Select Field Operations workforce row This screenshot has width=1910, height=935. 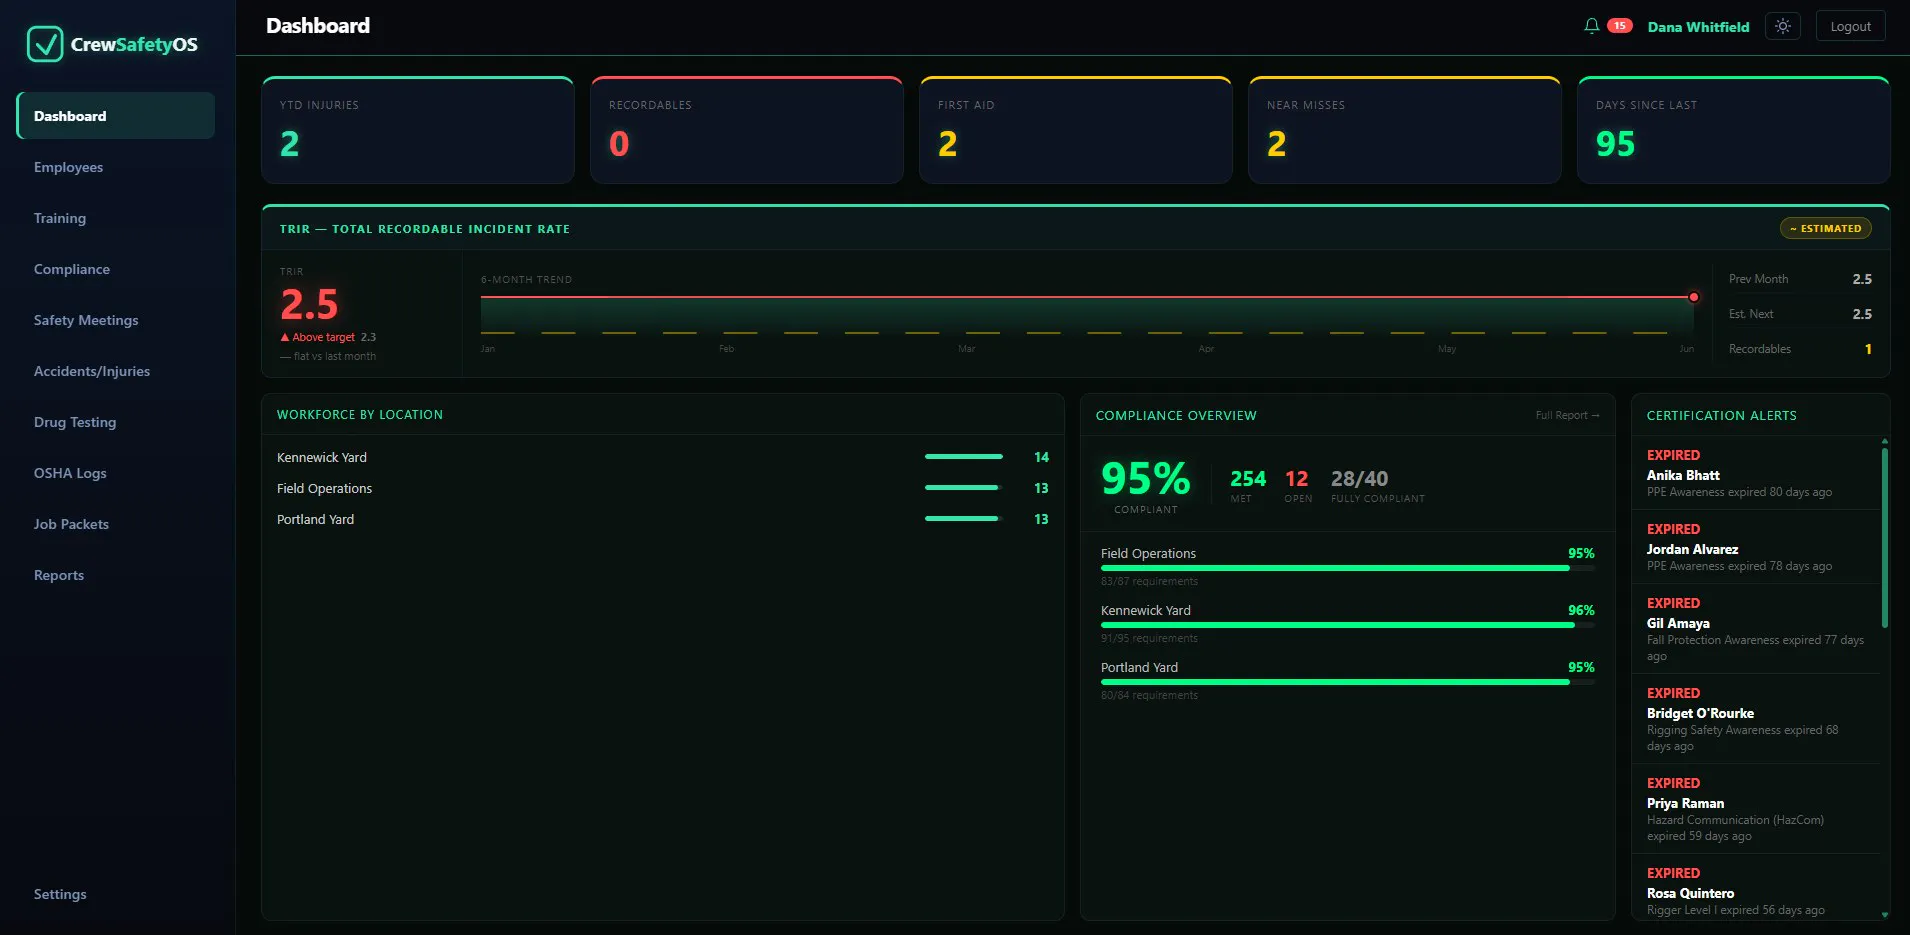pyautogui.click(x=663, y=488)
